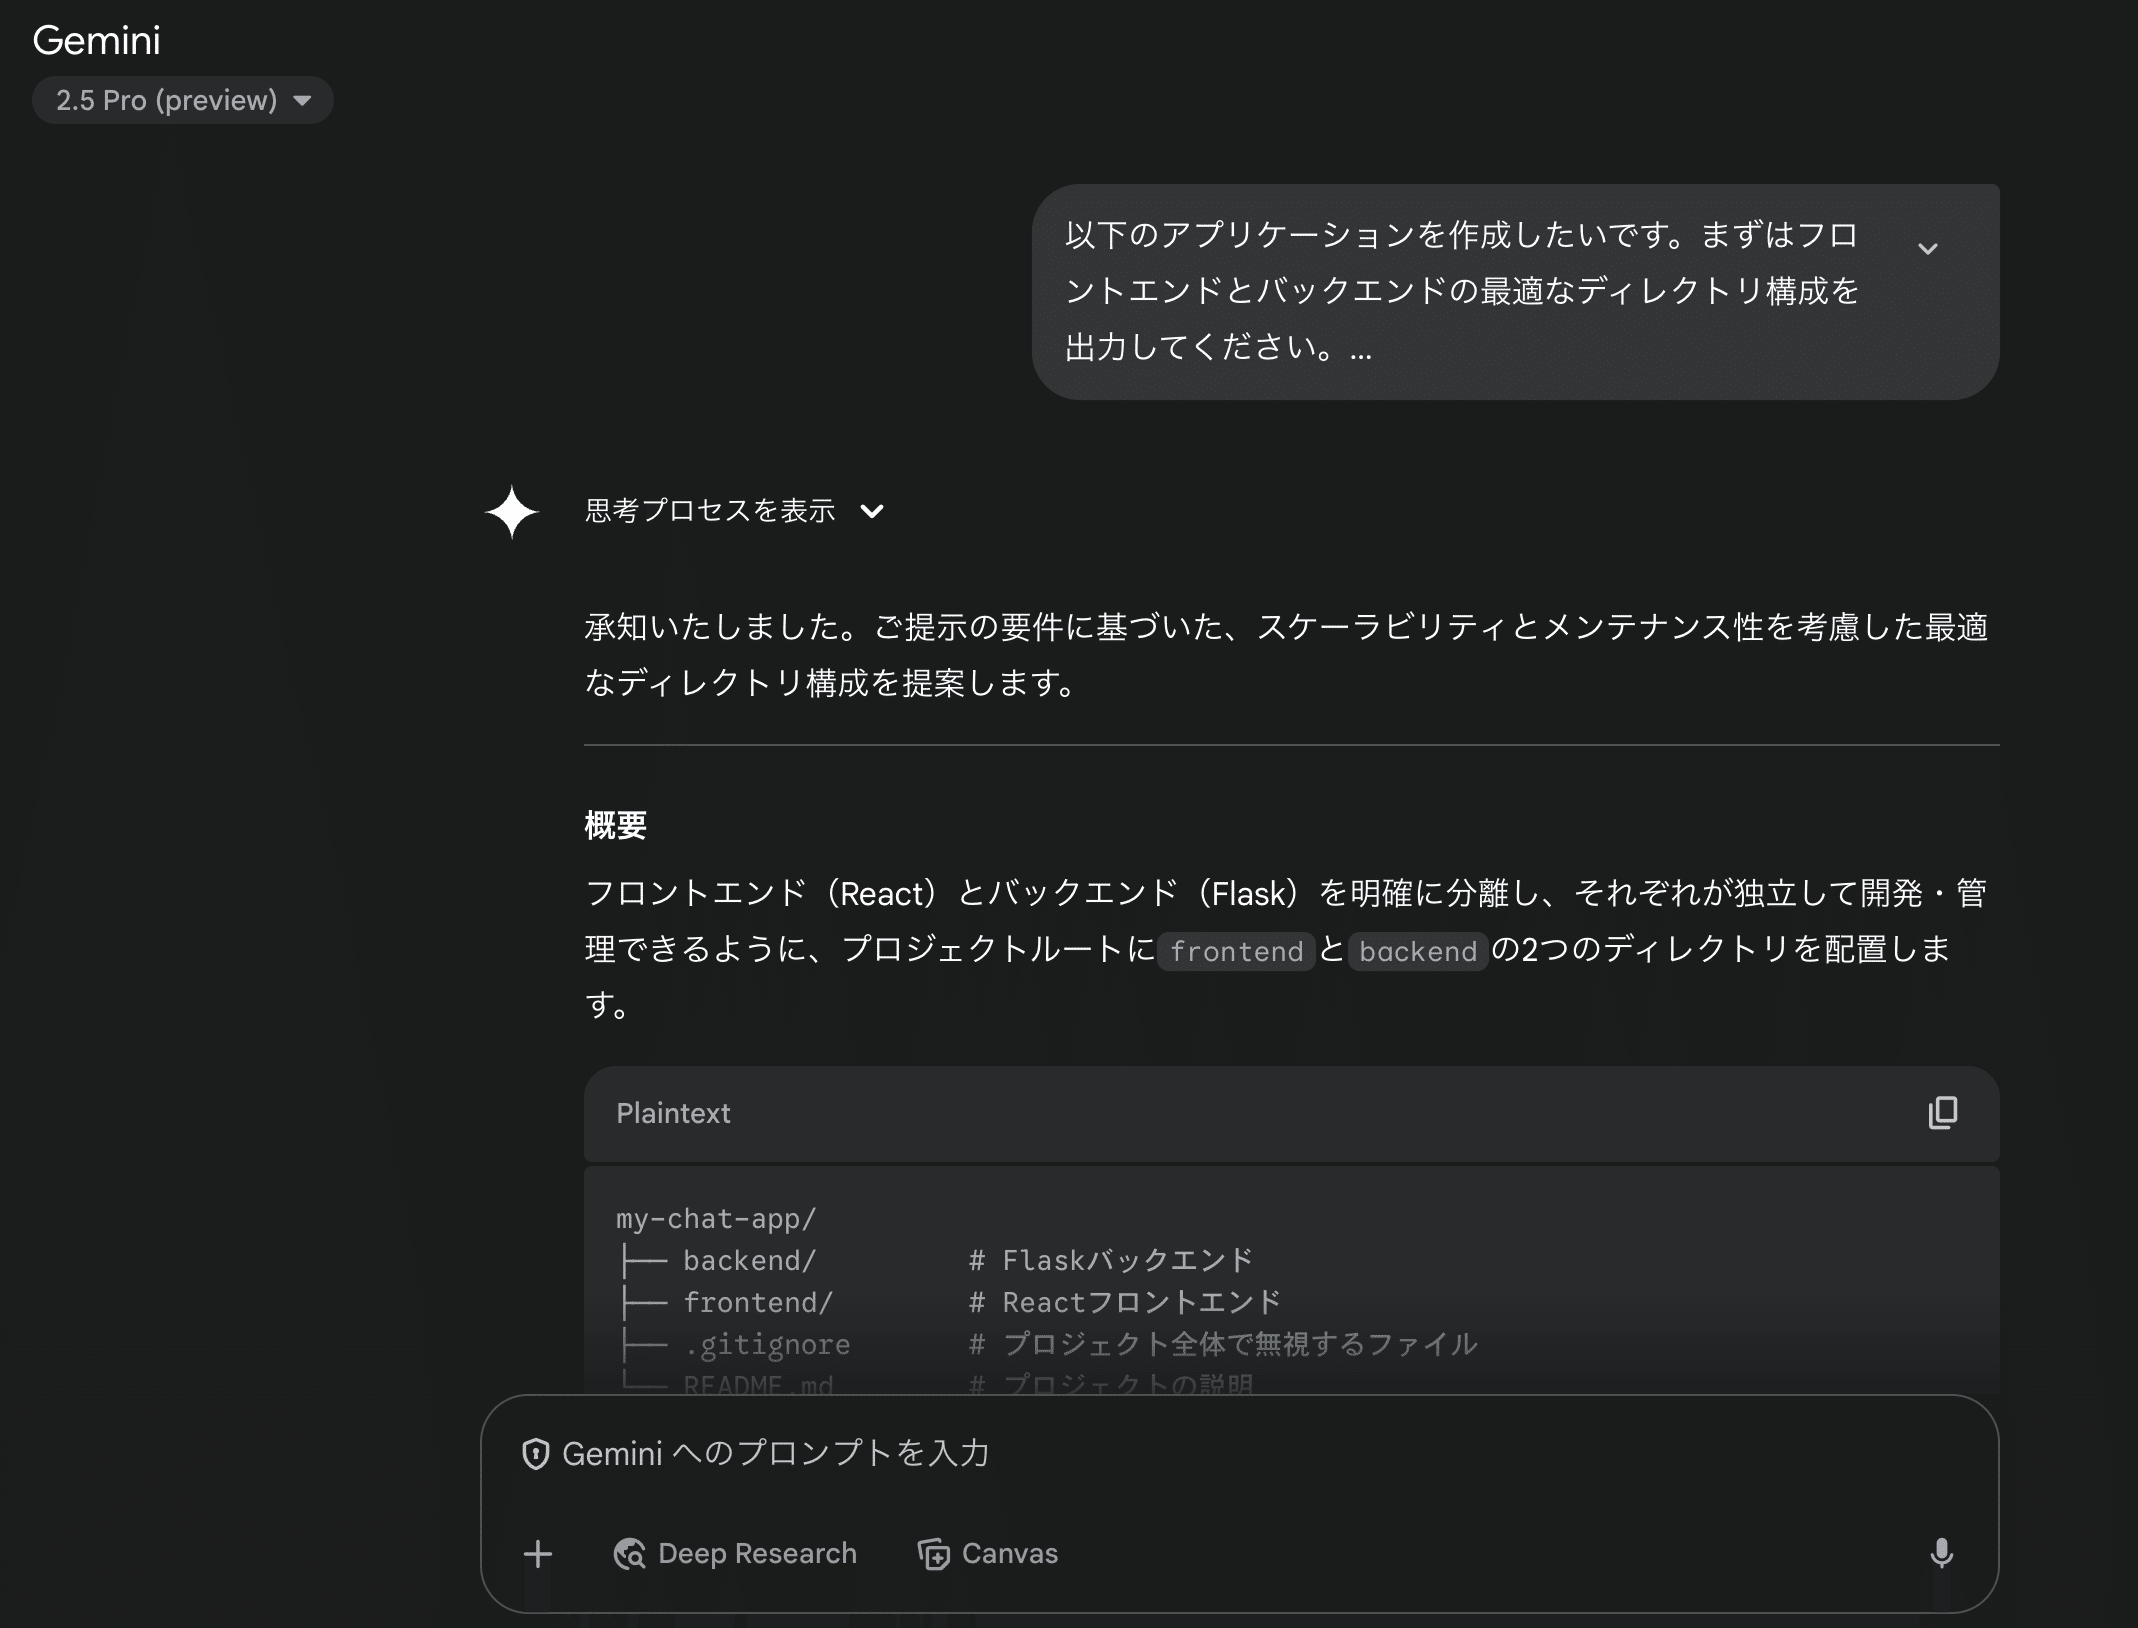Click the shield icon in the prompt bar
The height and width of the screenshot is (1628, 2138).
pos(536,1455)
